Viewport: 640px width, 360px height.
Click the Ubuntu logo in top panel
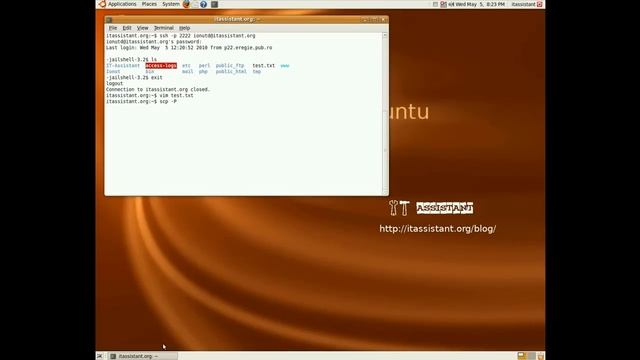[x=102, y=4]
